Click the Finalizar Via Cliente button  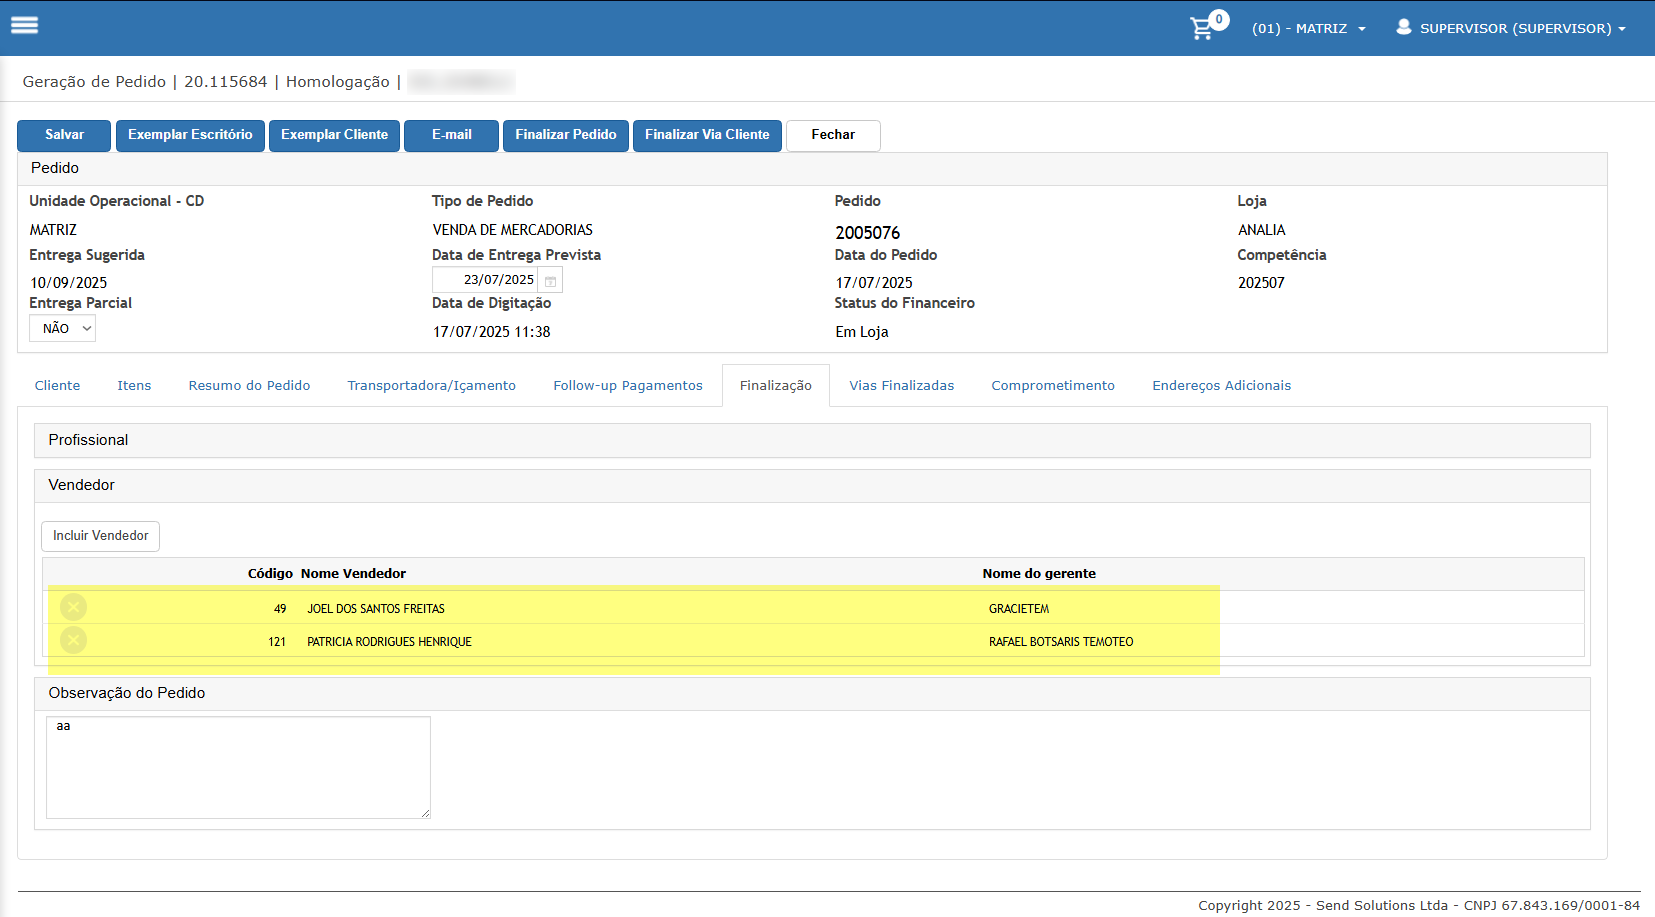click(707, 135)
